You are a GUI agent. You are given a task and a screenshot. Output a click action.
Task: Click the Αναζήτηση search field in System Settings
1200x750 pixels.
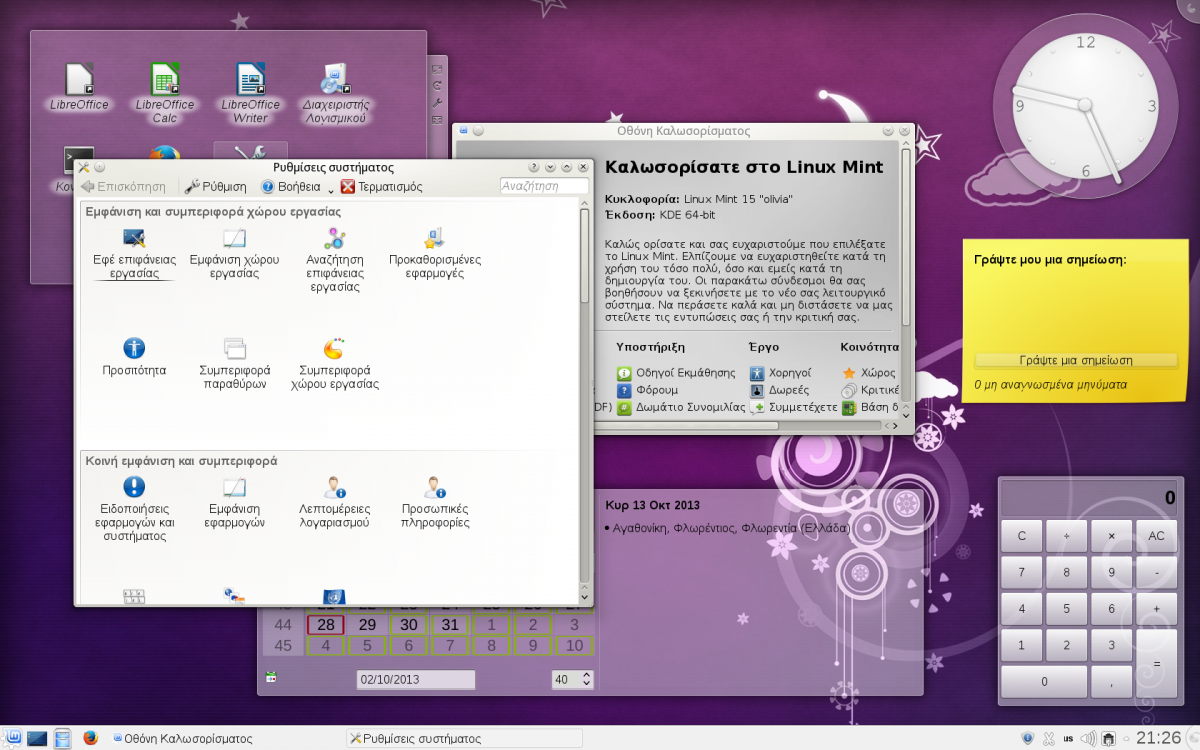[544, 187]
